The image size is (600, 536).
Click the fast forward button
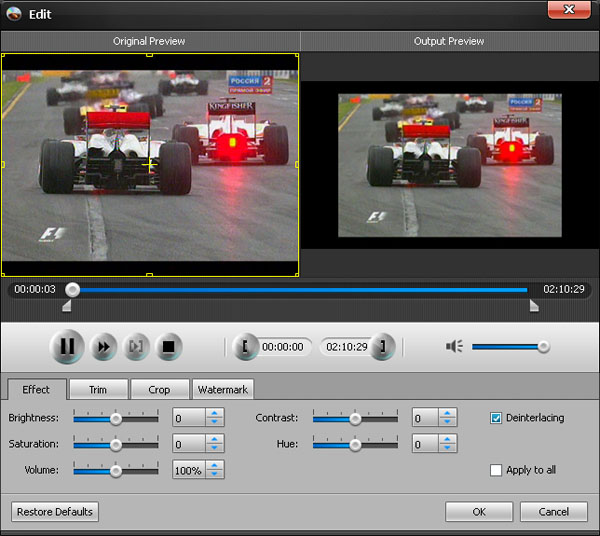click(x=102, y=347)
